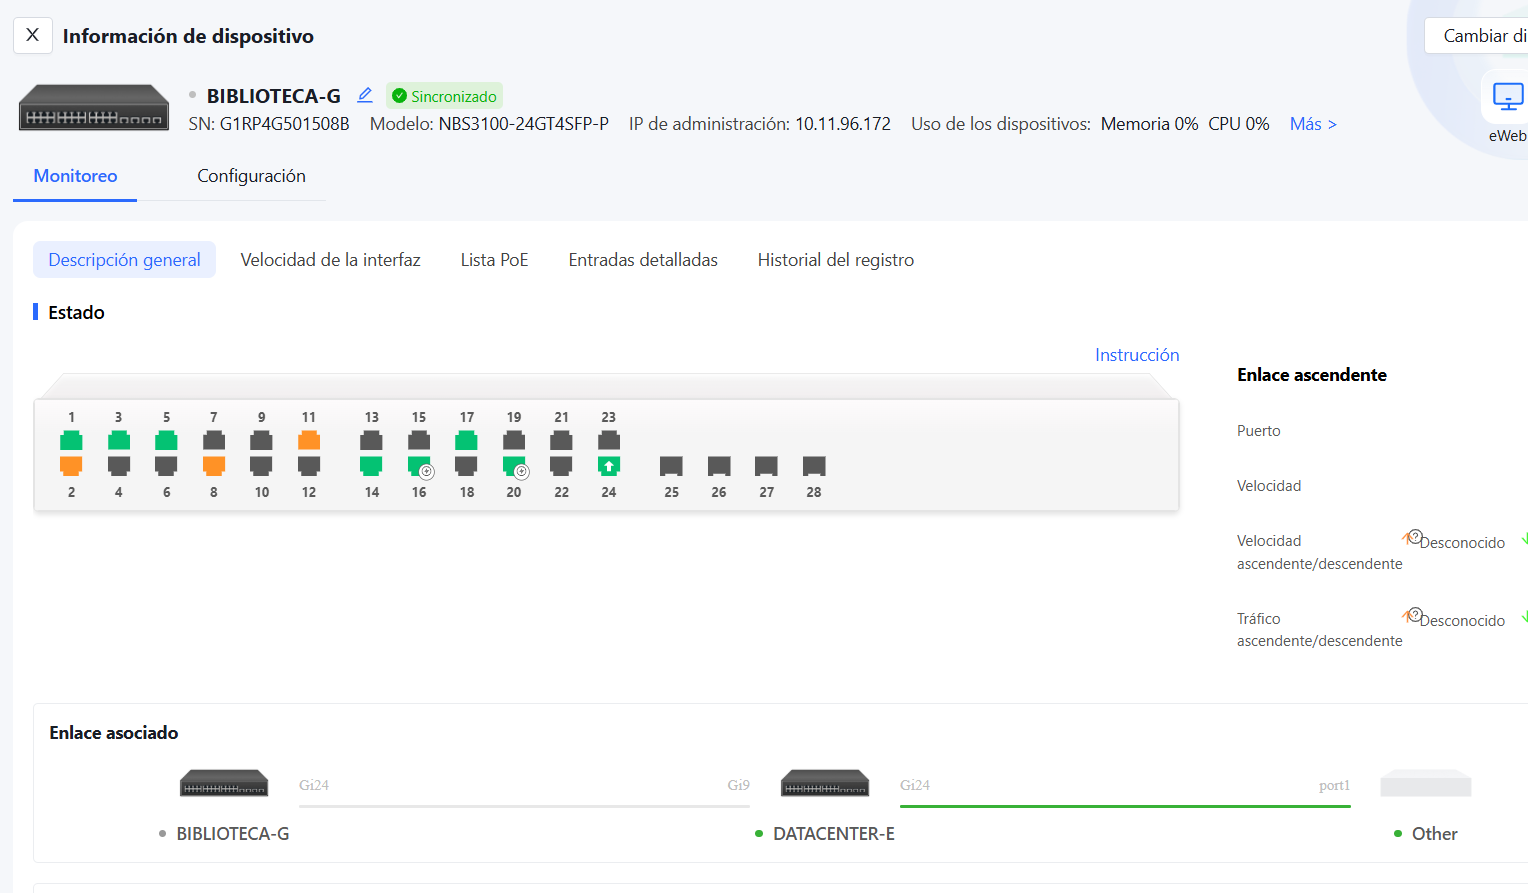This screenshot has height=893, width=1528.
Task: Click the DATACENTER-E switch icon
Action: (825, 783)
